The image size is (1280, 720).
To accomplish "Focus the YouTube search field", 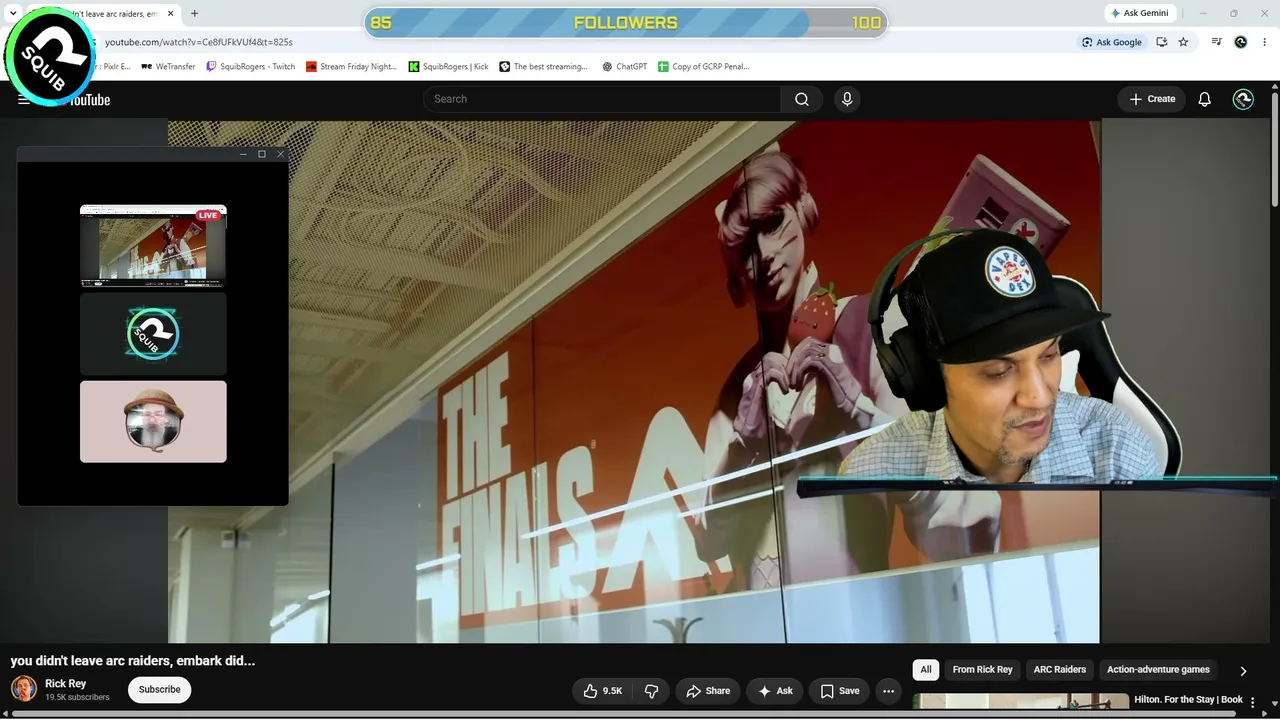I will pos(602,99).
